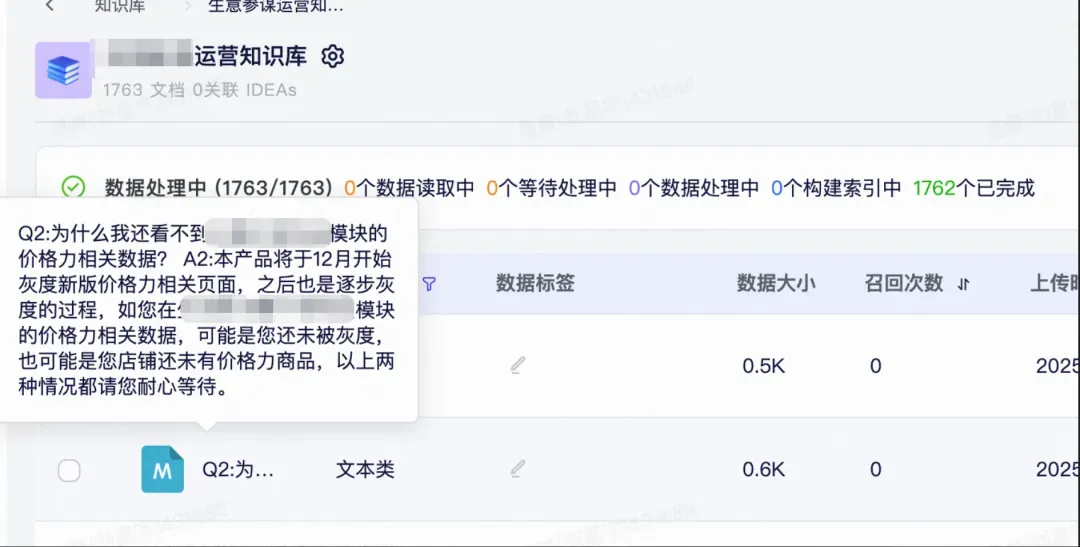
Task: Click the blue M file icon for Q2
Action: (162, 469)
